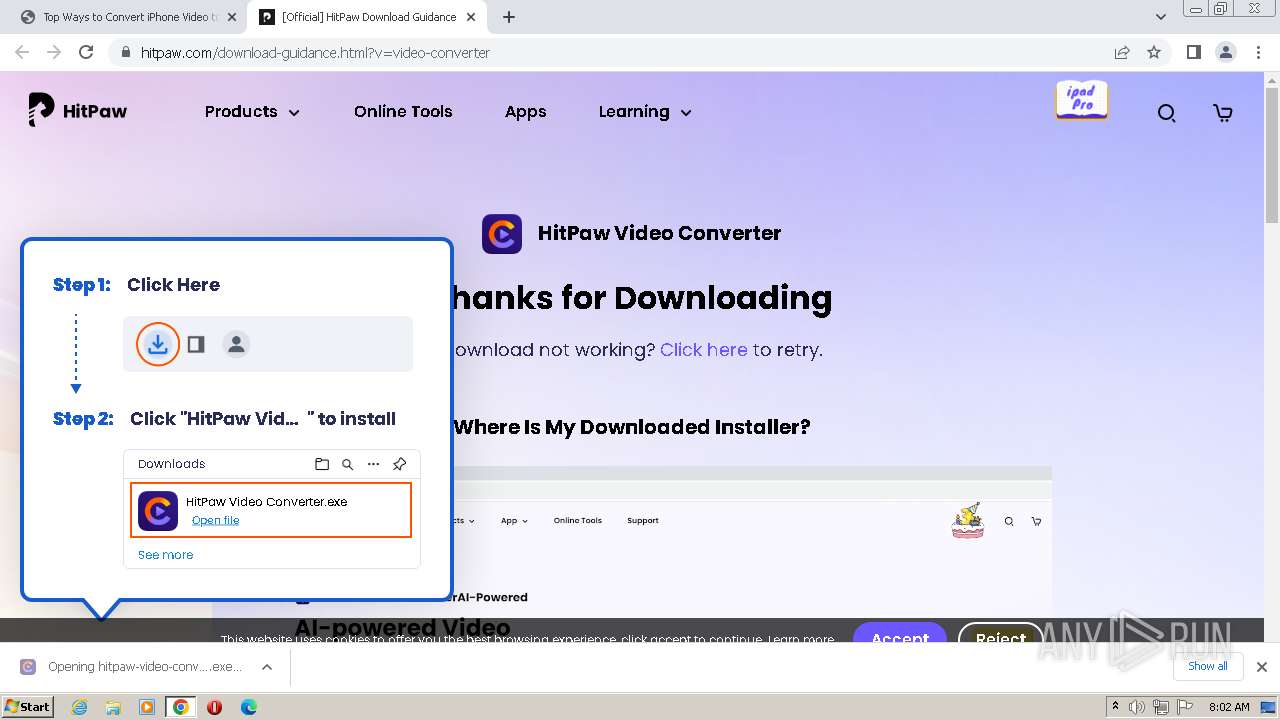
Task: Expand the Learning menu
Action: coord(645,112)
